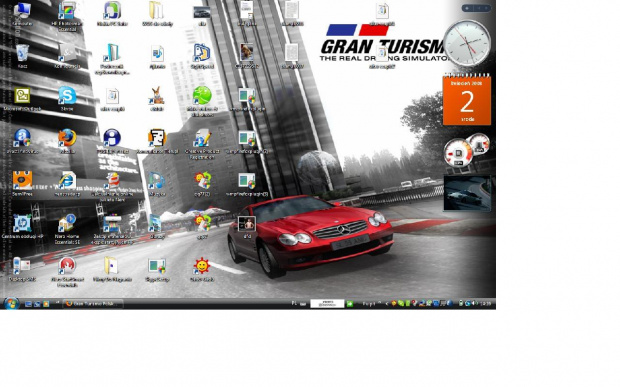620x387 pixels.
Task: Open the gg77(1) installer icon
Action: coord(202,181)
